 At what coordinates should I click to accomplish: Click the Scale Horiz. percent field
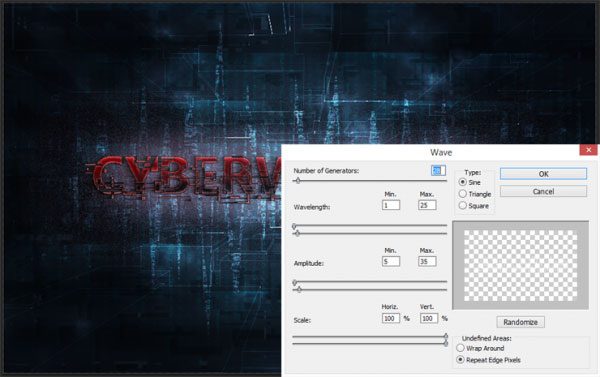tap(391, 318)
